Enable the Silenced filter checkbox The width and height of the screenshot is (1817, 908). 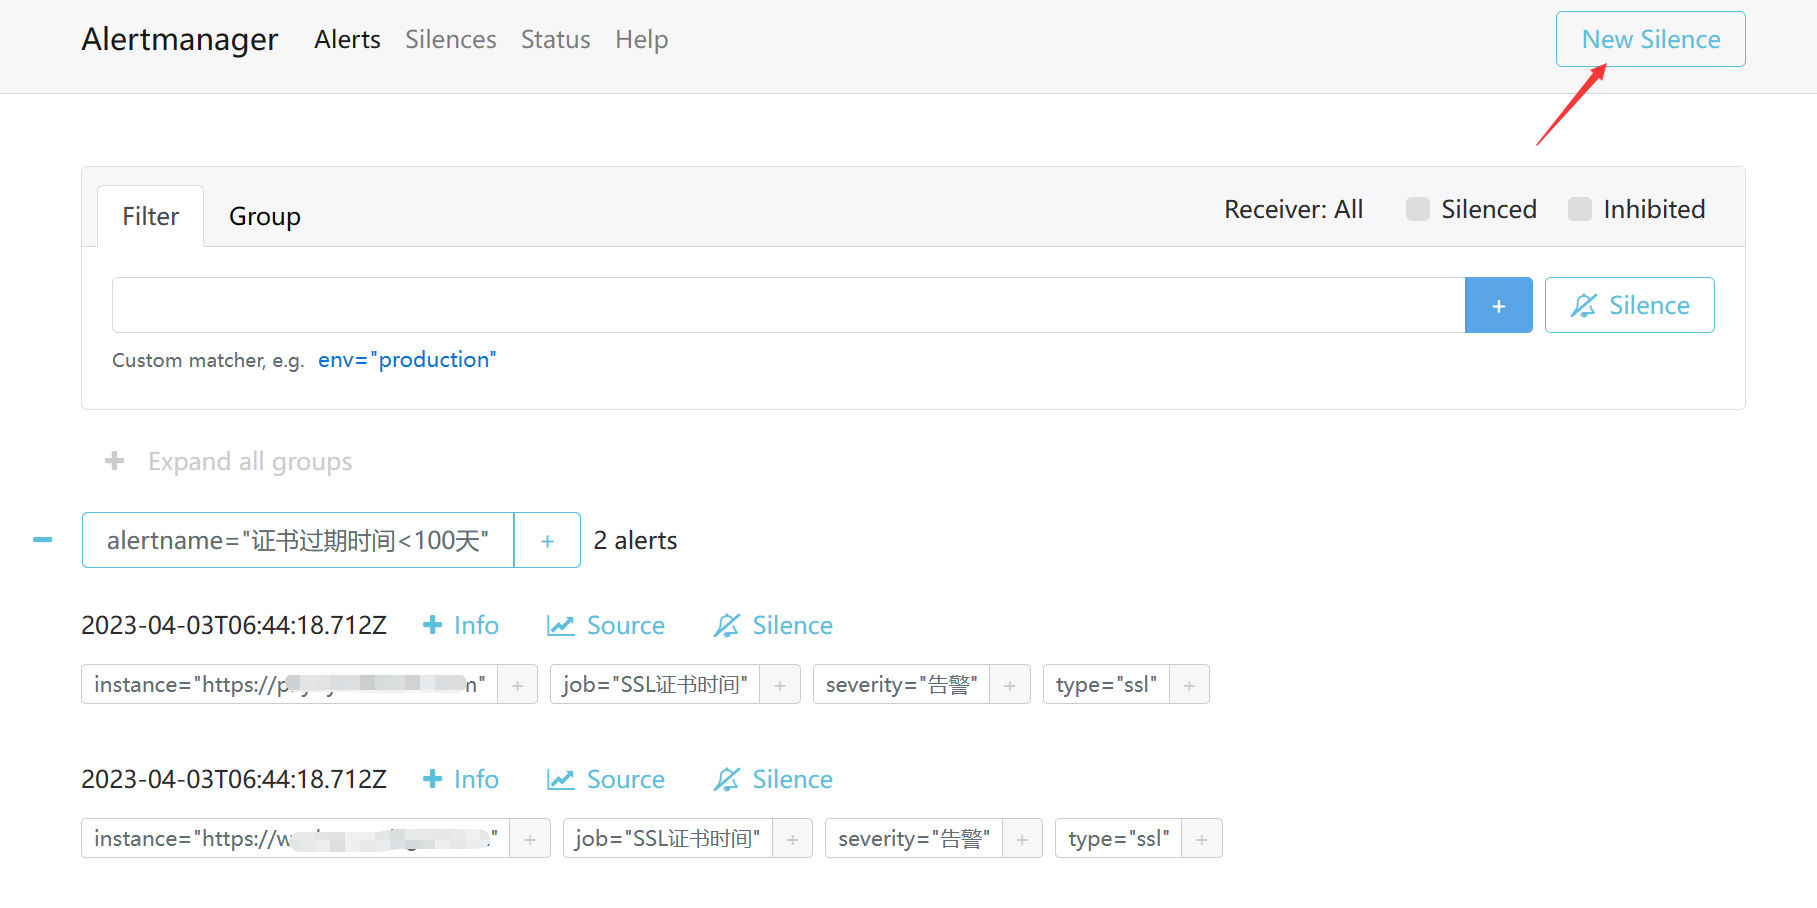(x=1418, y=209)
